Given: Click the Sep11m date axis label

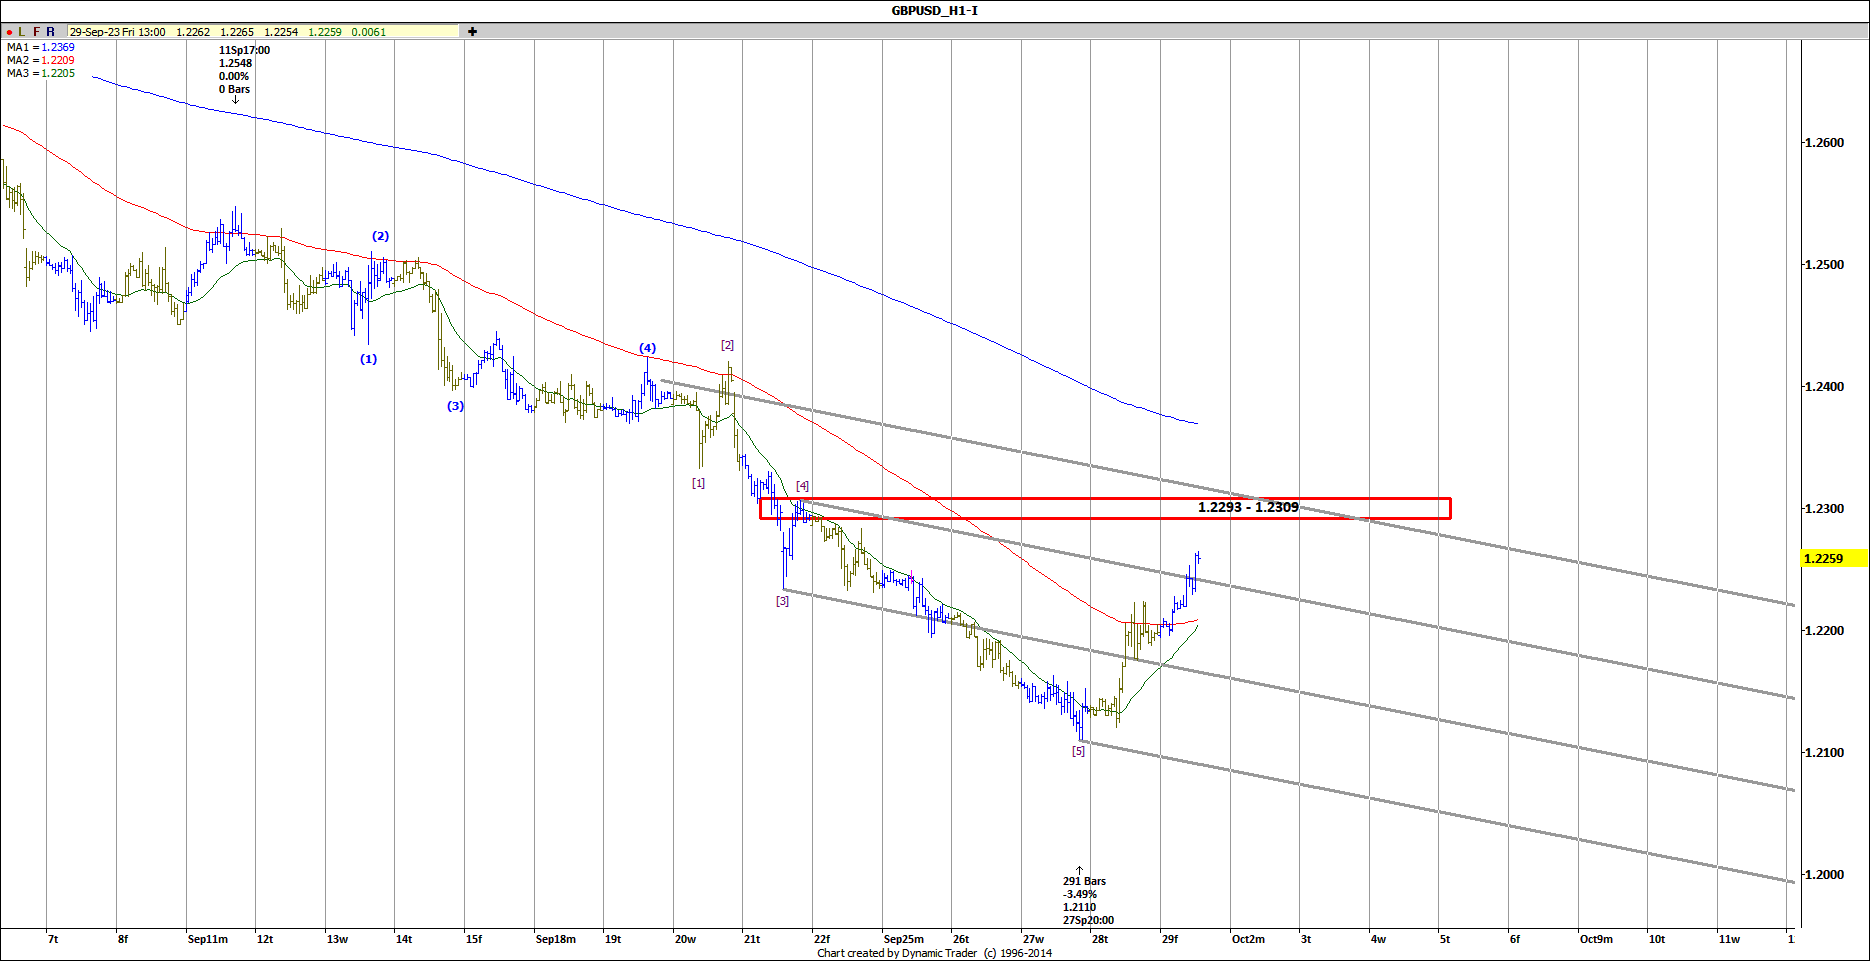Looking at the screenshot, I should [208, 939].
